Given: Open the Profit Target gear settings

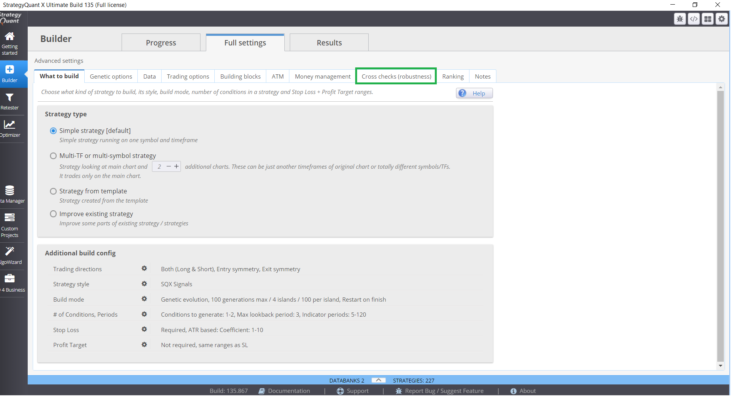Looking at the screenshot, I should [144, 344].
